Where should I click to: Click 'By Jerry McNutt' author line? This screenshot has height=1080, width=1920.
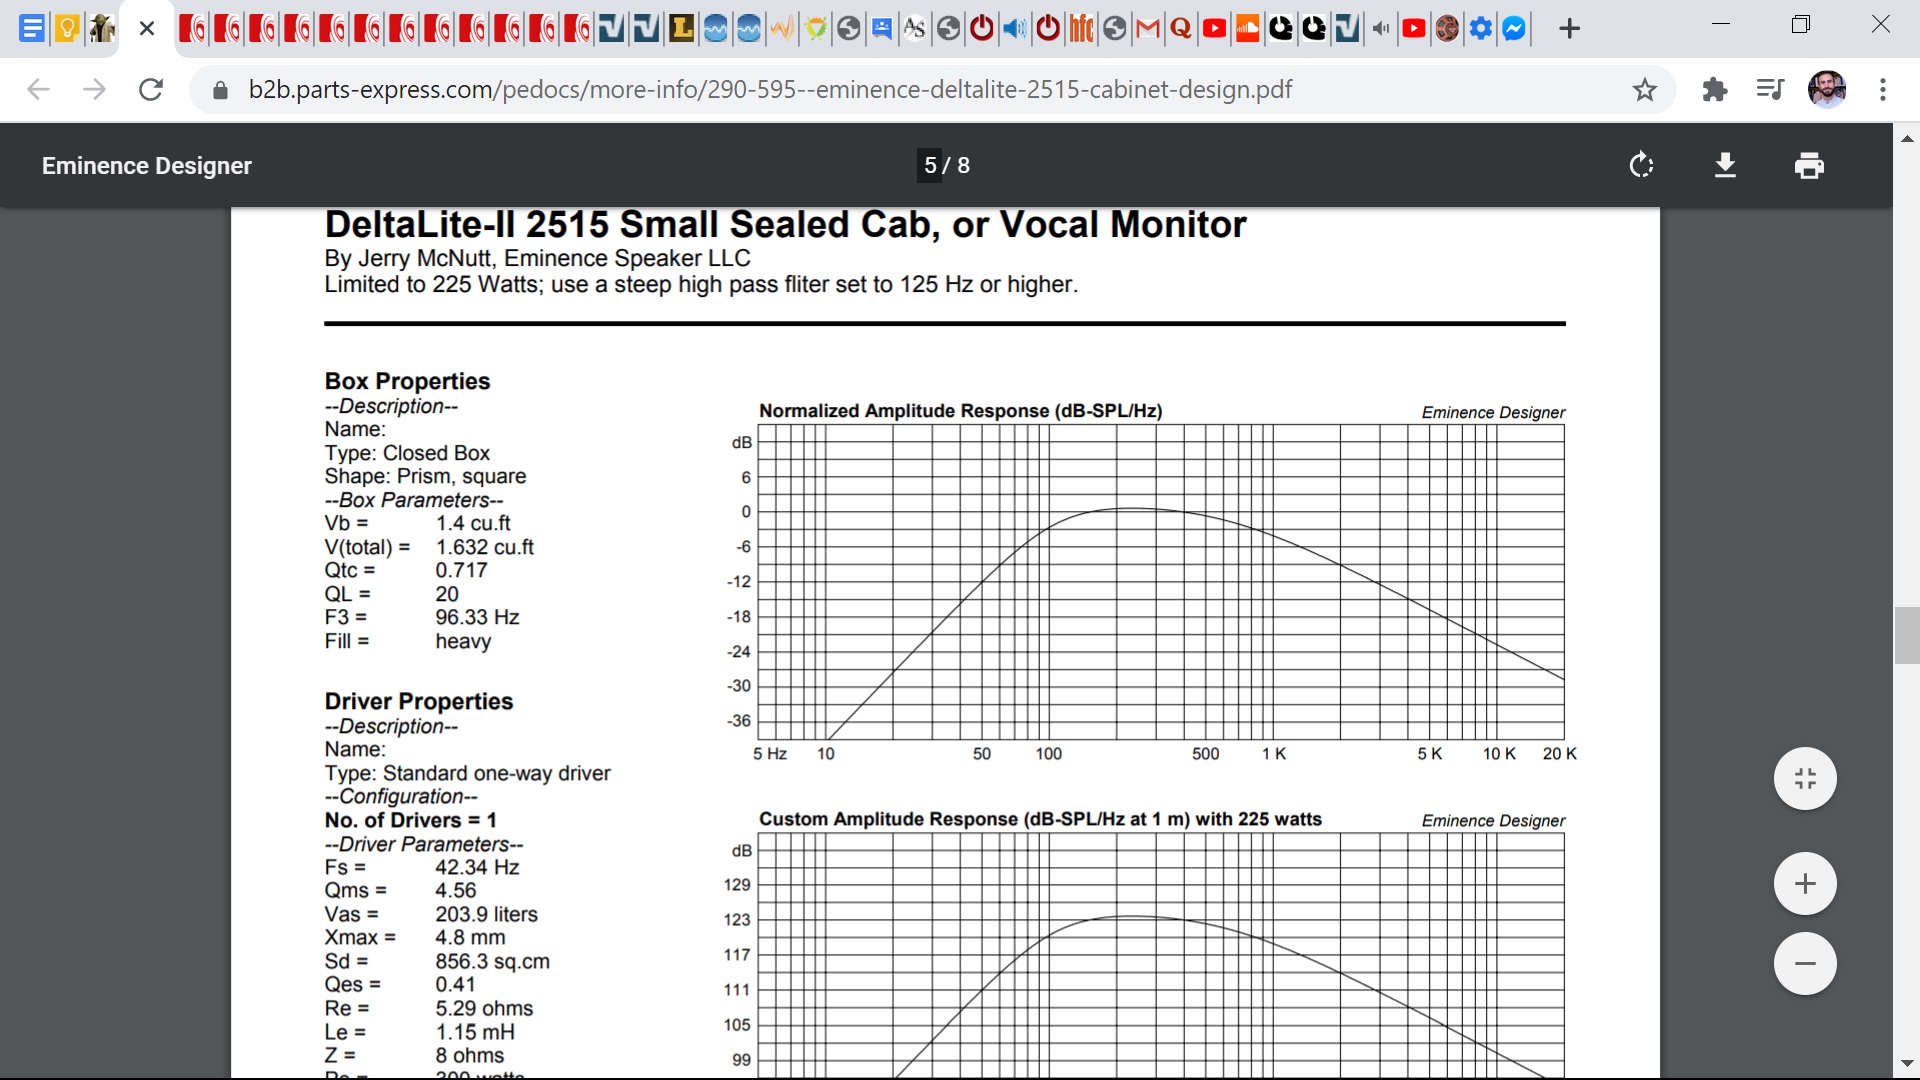(x=537, y=259)
